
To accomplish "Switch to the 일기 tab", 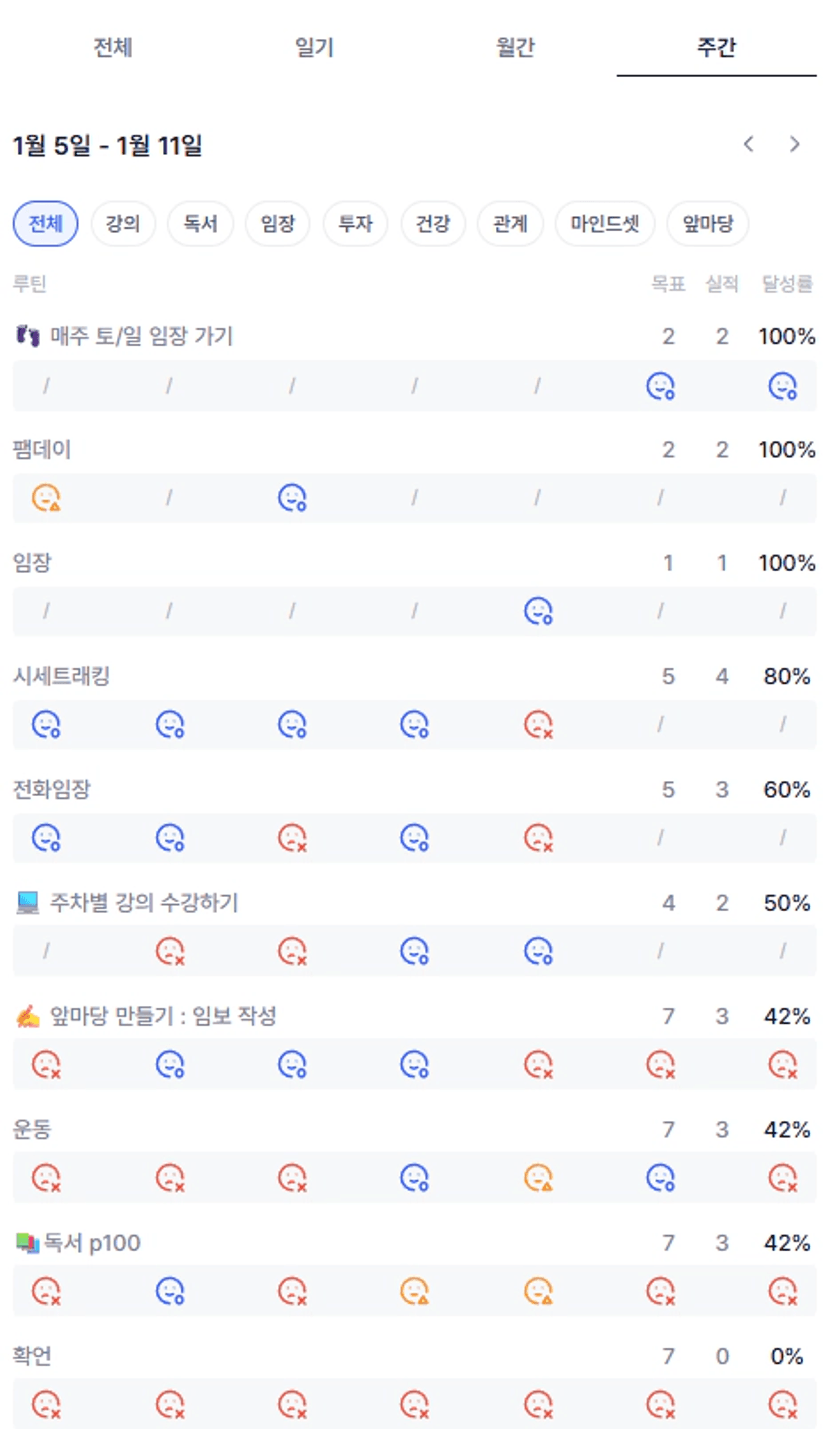I will [315, 48].
